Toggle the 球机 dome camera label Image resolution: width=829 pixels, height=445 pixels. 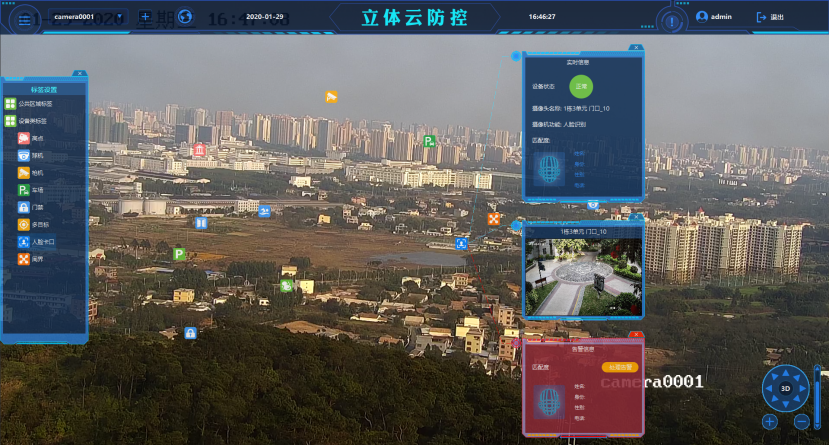coord(31,156)
